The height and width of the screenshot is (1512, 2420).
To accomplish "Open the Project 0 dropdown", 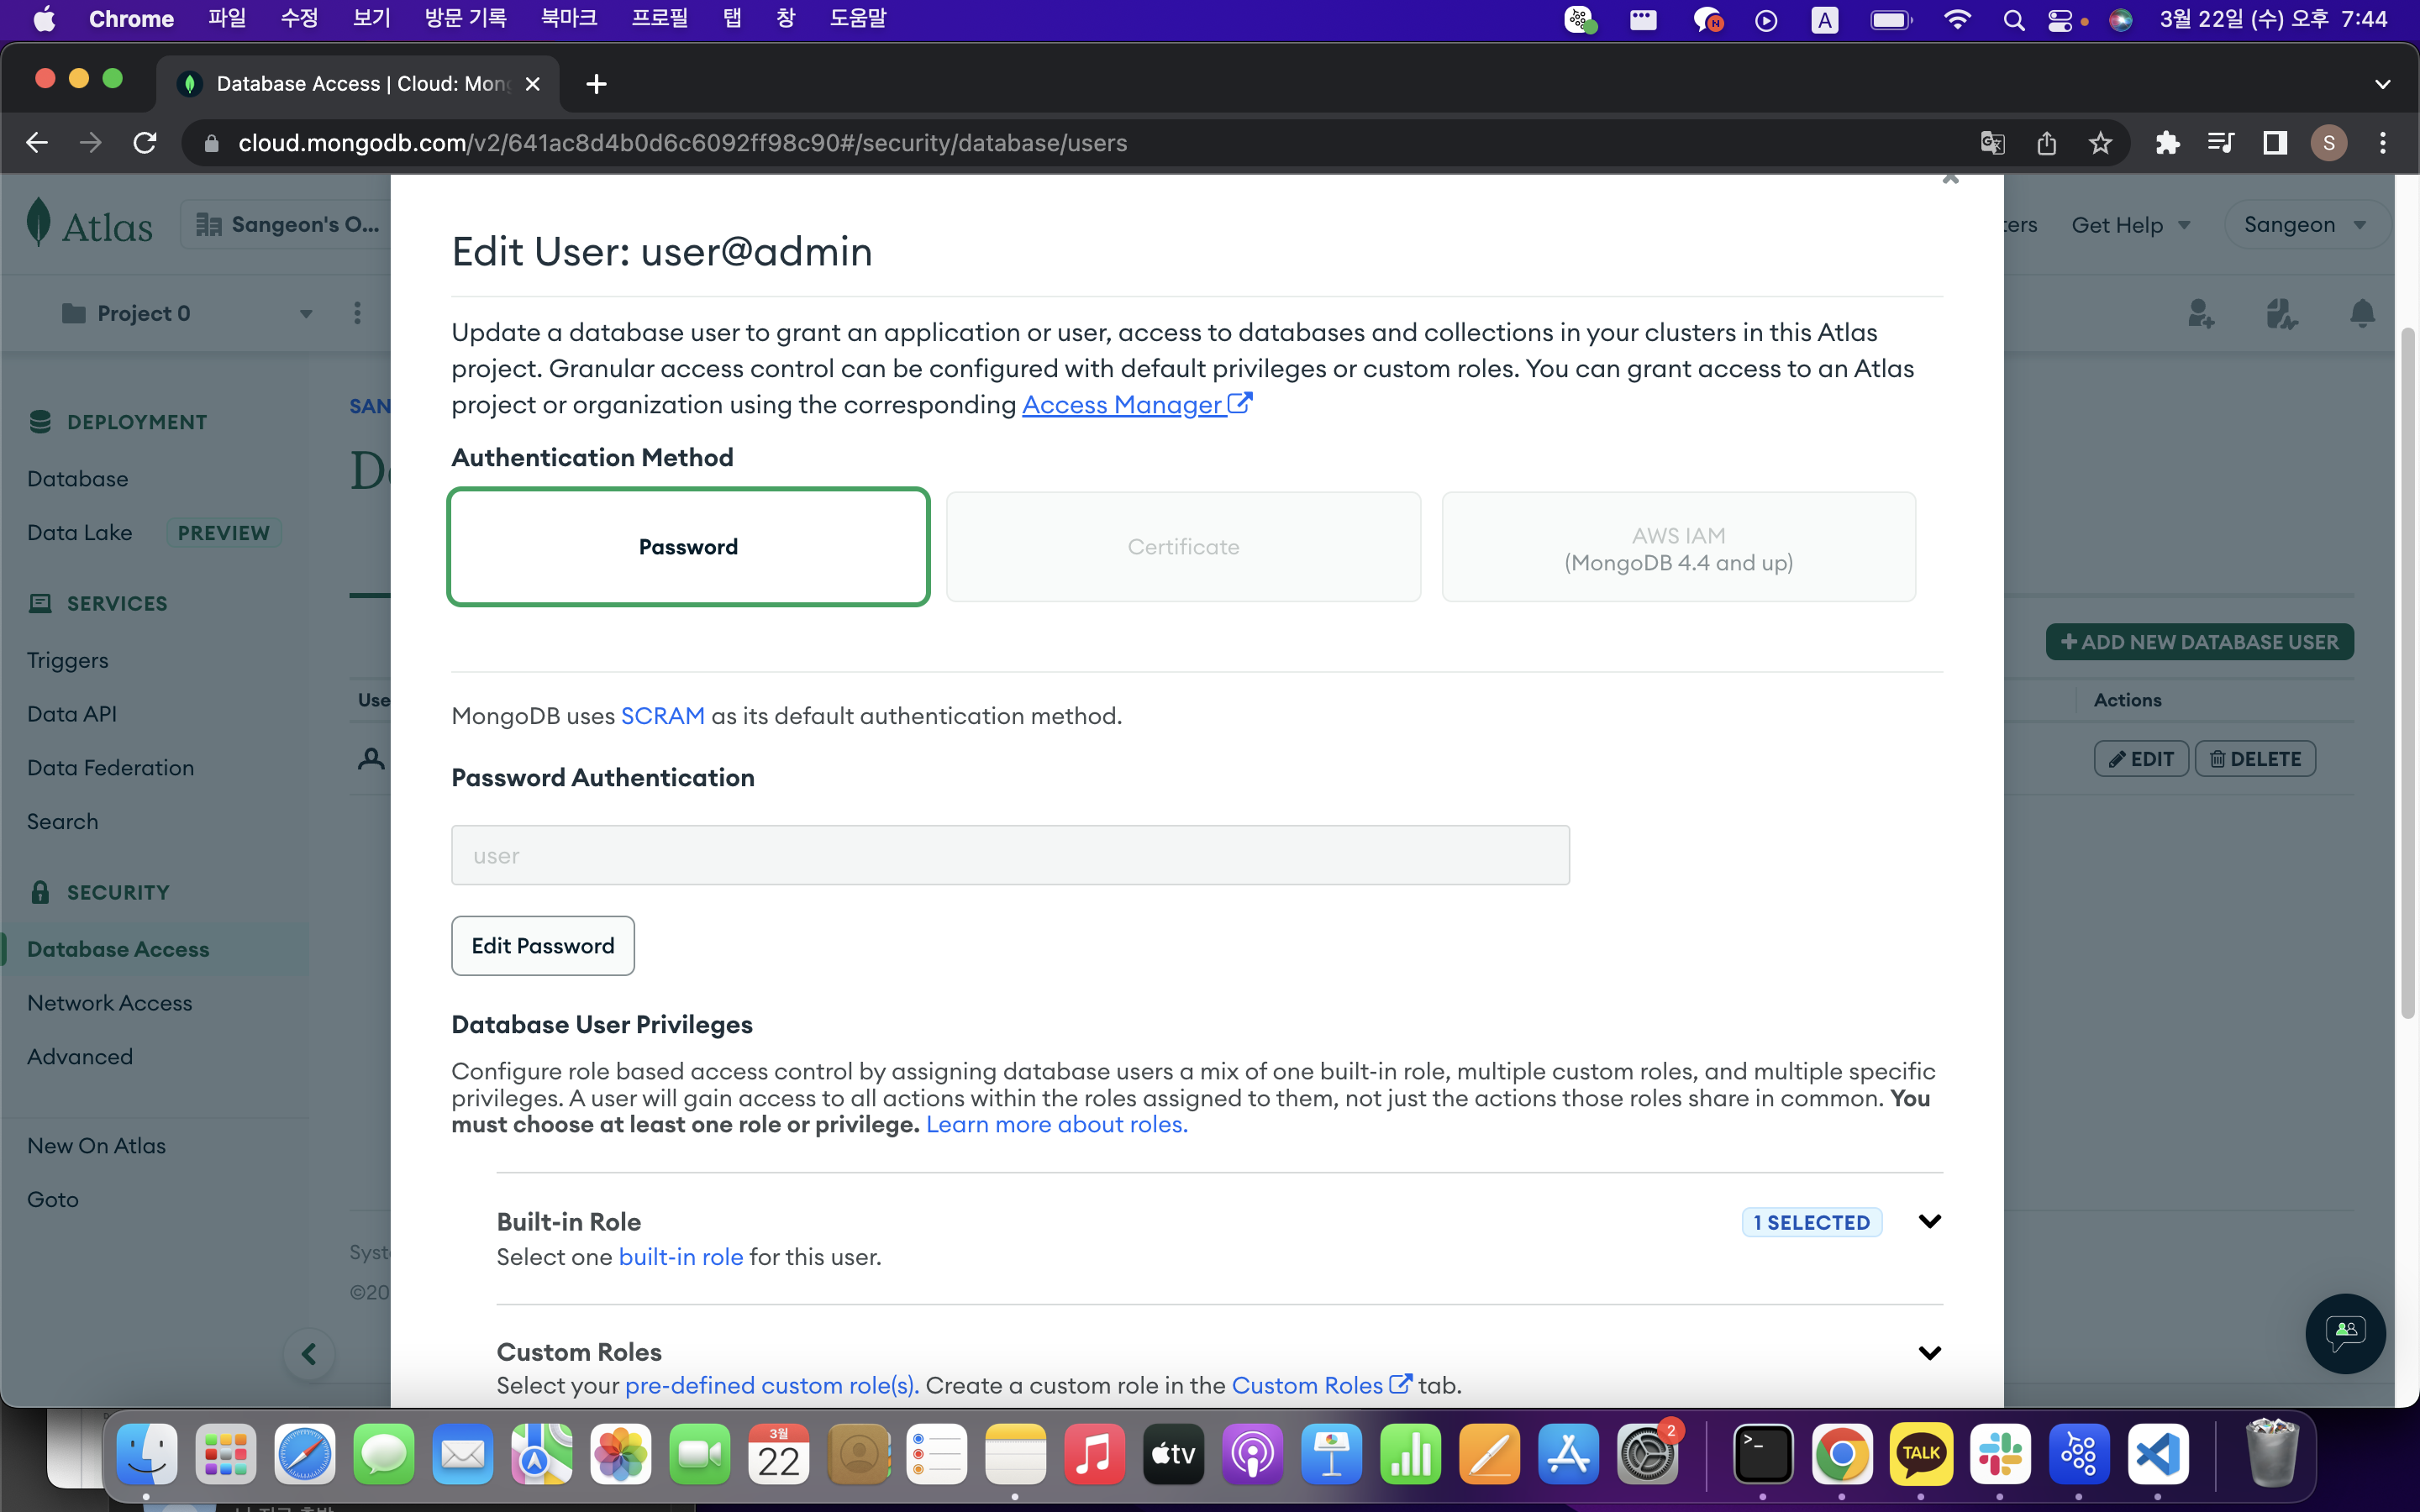I will [x=187, y=313].
